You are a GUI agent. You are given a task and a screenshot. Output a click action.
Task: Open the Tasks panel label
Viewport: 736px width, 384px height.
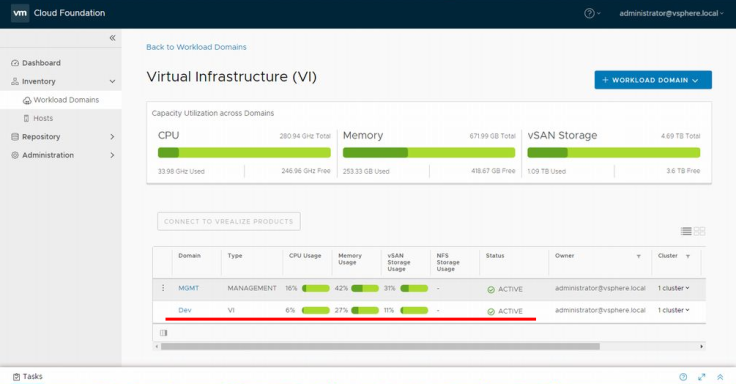point(32,376)
